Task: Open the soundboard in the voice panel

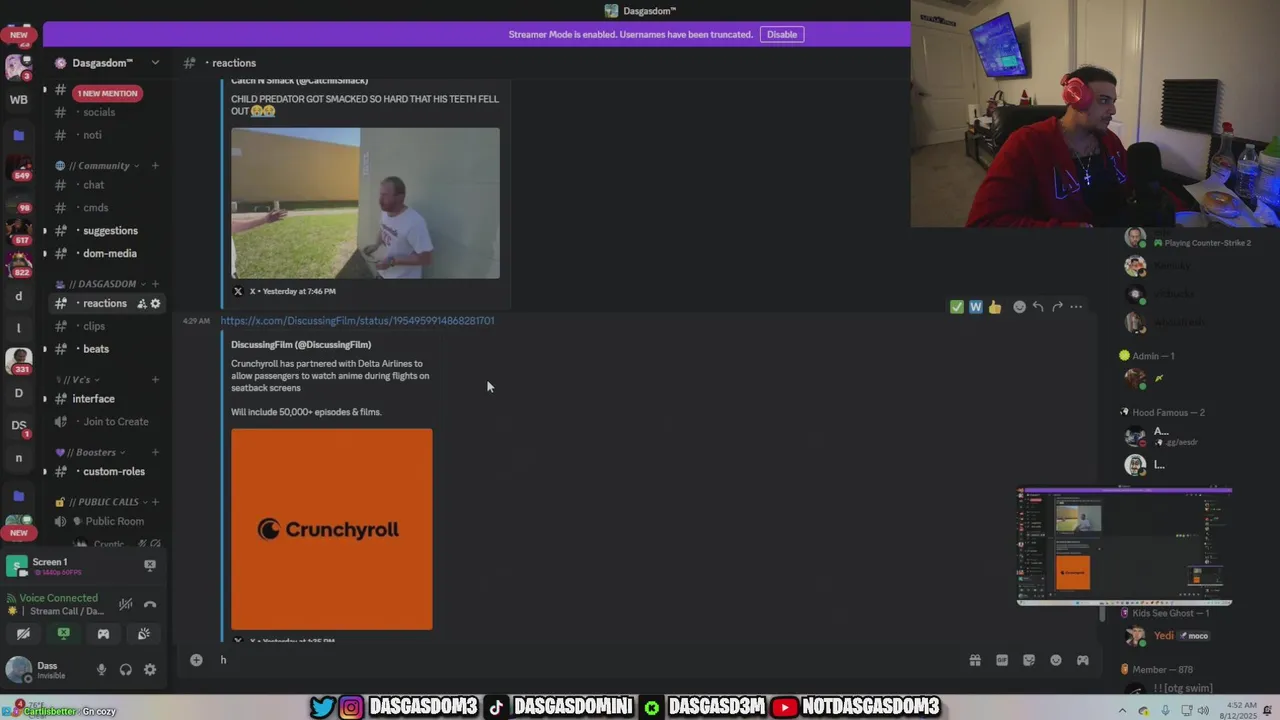Action: coord(143,634)
